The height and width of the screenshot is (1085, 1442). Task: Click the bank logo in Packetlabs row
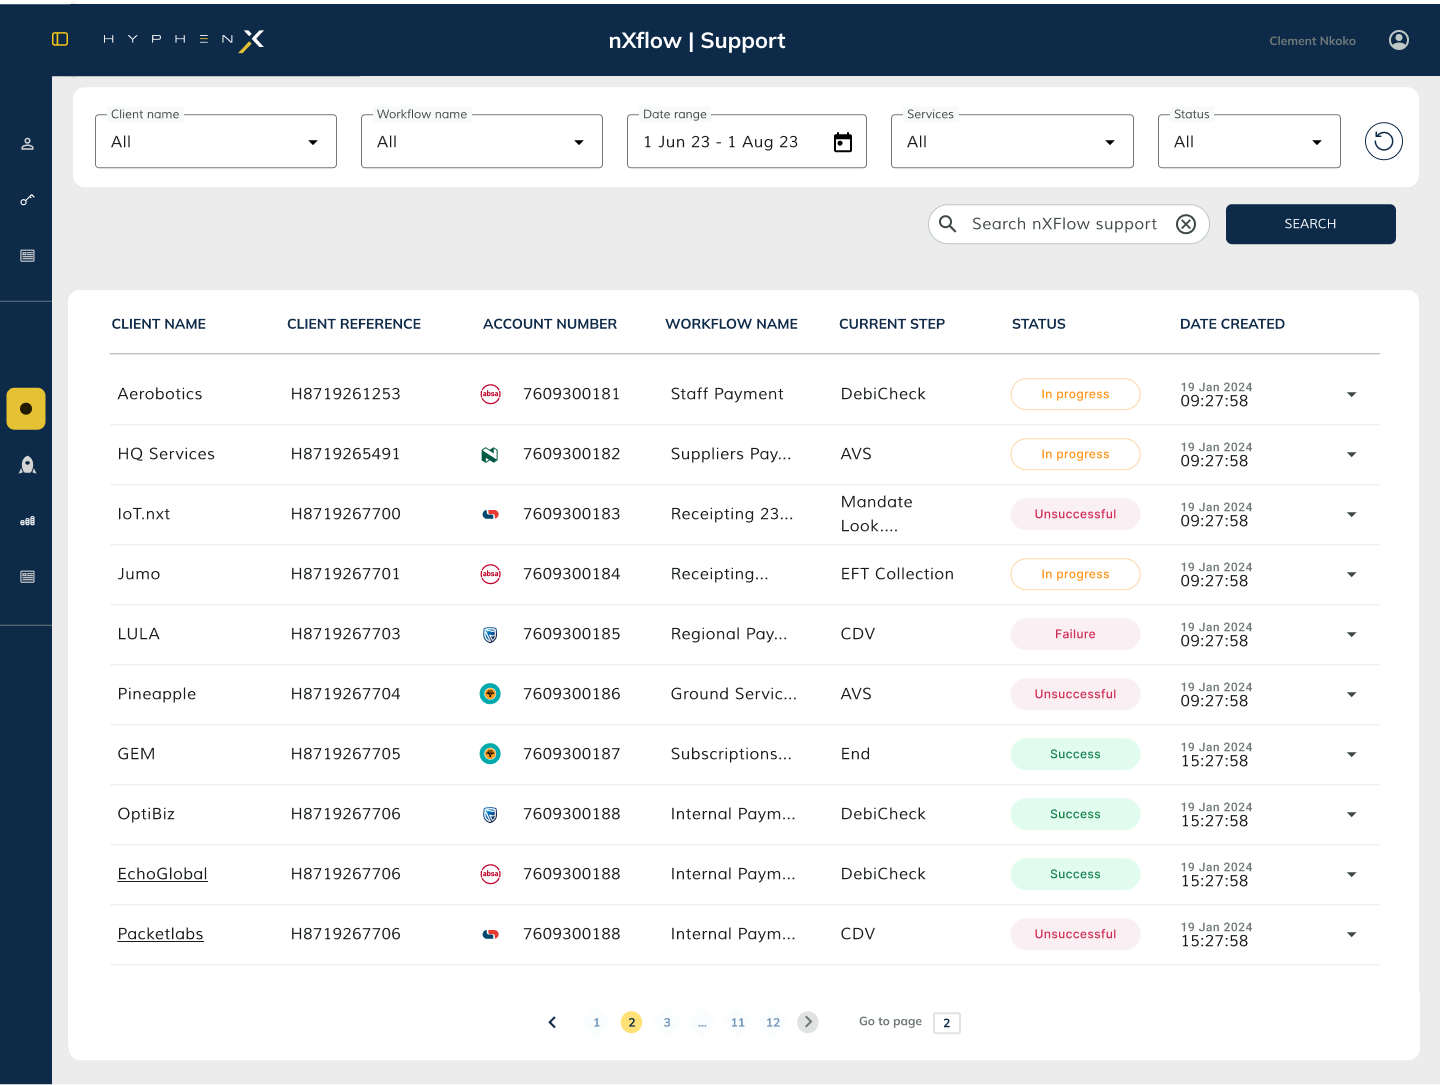pos(490,934)
